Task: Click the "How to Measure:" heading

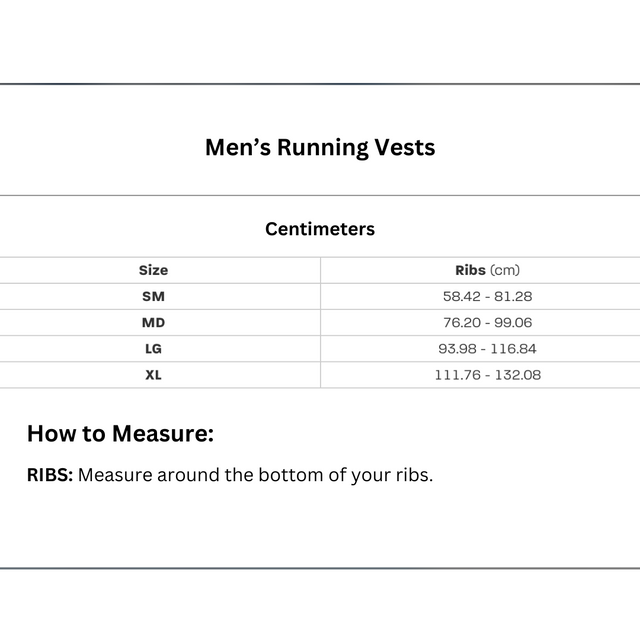Action: [120, 434]
